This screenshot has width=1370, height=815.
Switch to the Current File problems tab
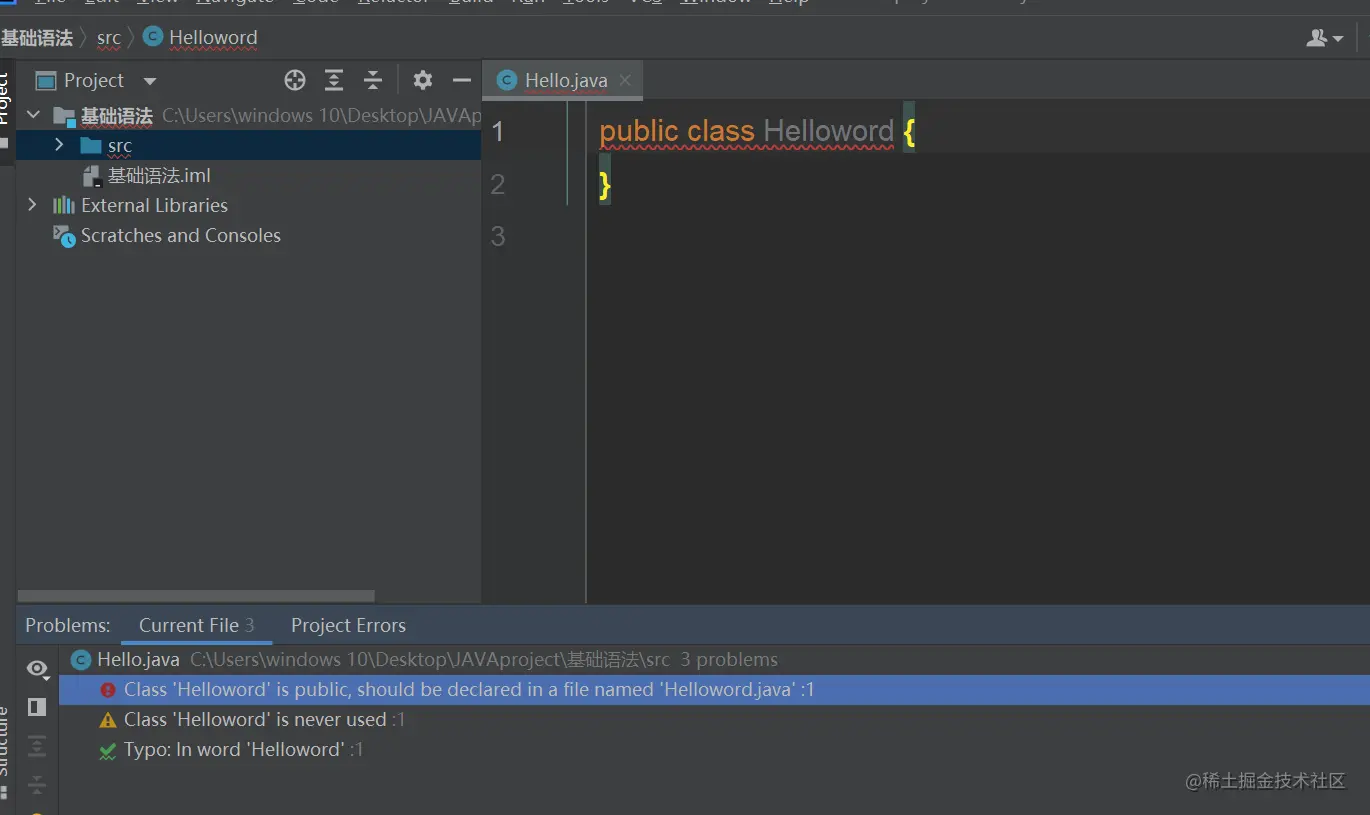point(196,625)
